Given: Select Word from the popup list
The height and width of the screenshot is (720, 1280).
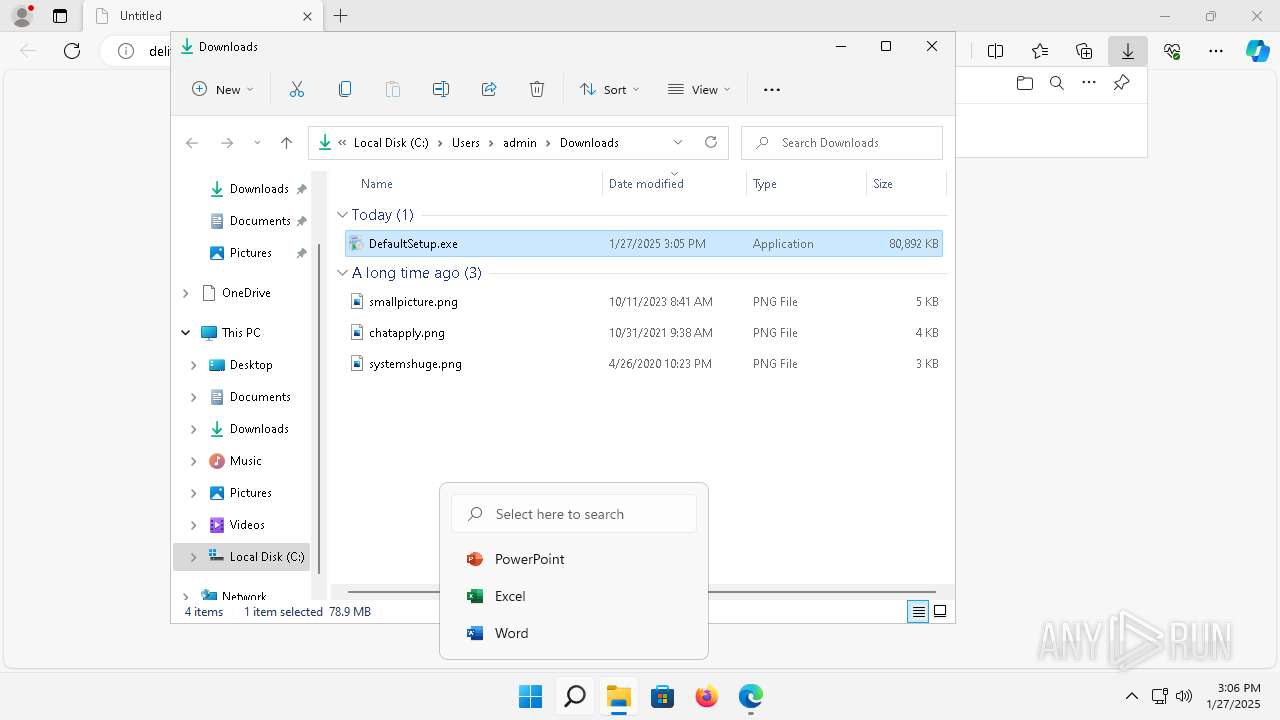Looking at the screenshot, I should (x=574, y=633).
